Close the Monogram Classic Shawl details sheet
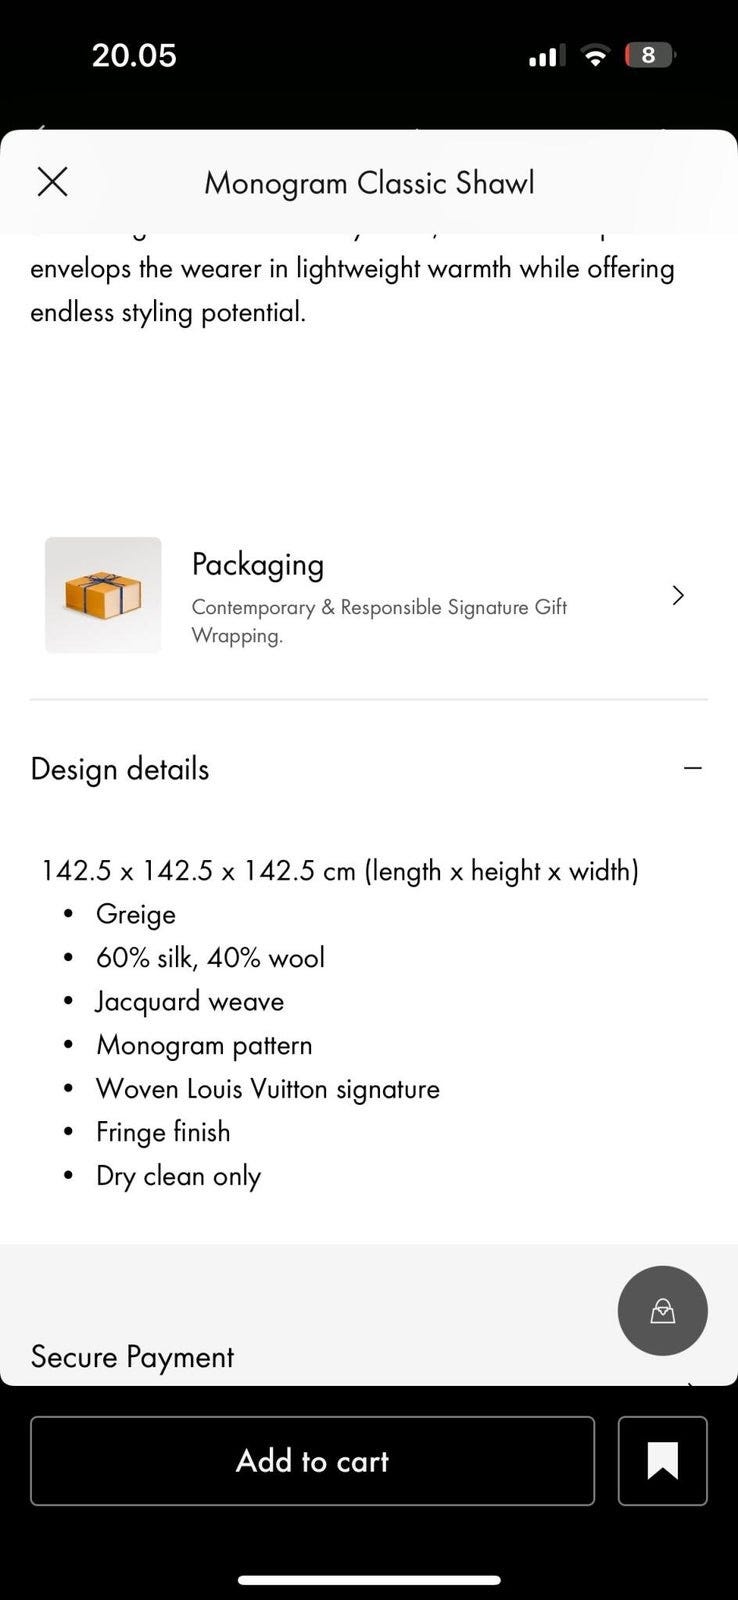The image size is (738, 1600). click(x=52, y=182)
